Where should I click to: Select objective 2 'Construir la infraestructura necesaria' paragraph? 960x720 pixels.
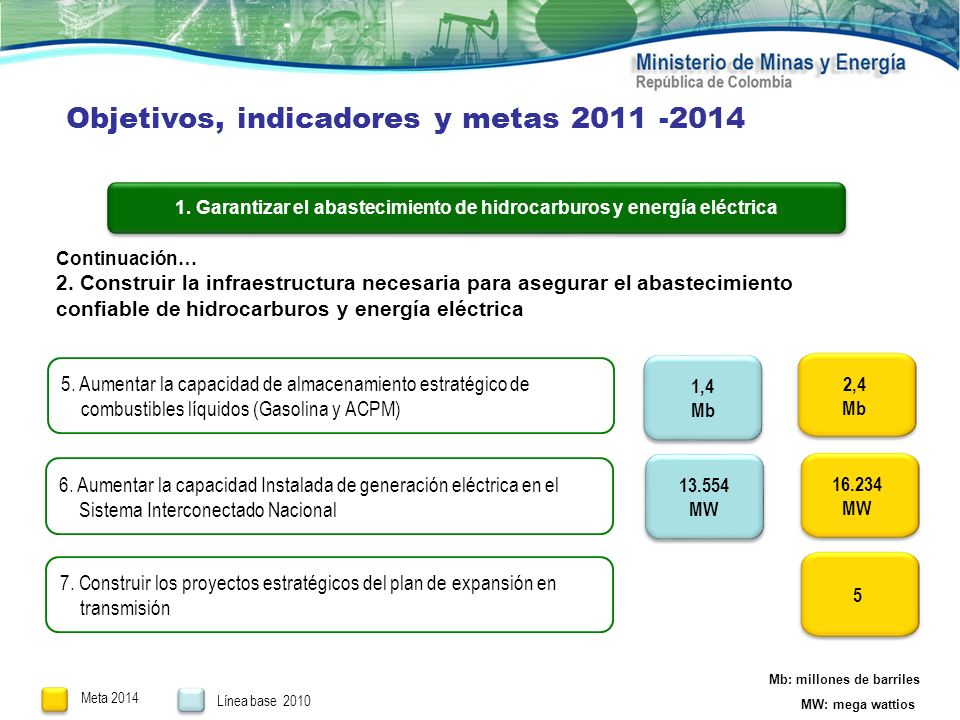pyautogui.click(x=424, y=296)
